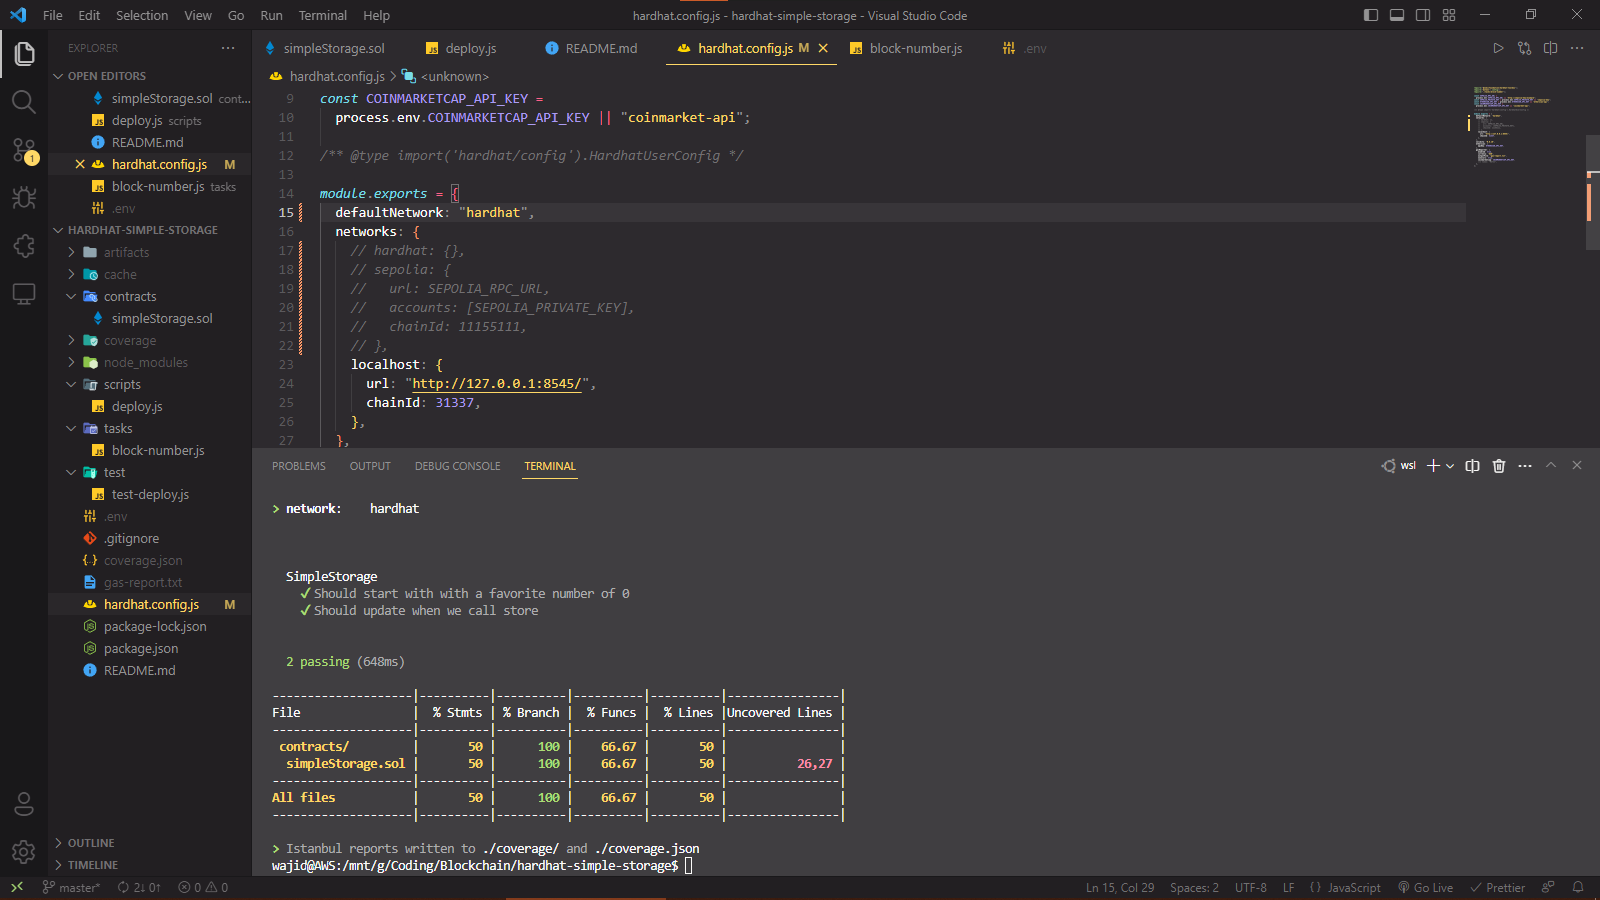Viewport: 1600px width, 900px height.
Task: Maximize the terminal panel size
Action: tap(1551, 466)
